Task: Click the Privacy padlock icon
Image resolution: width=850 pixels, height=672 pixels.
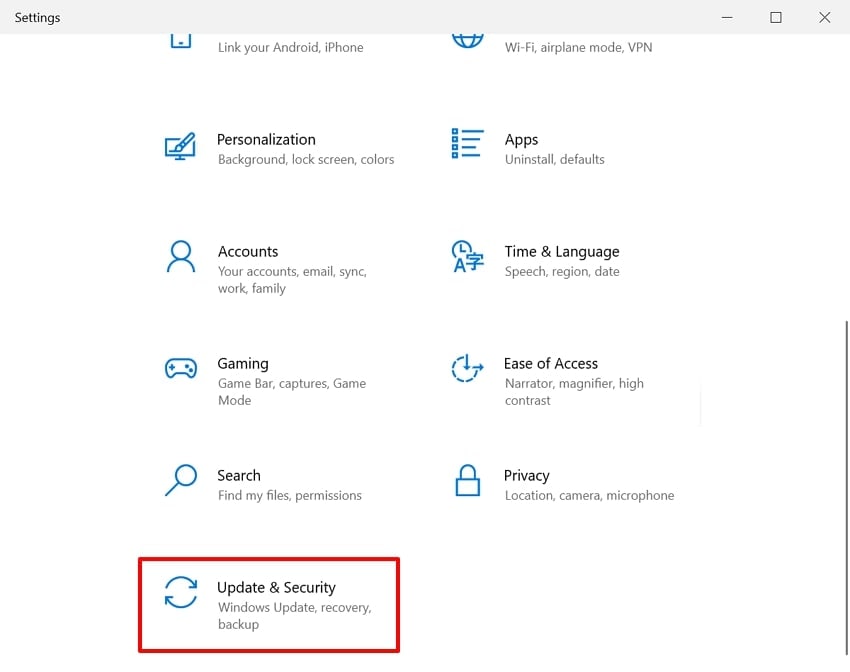Action: click(x=467, y=482)
